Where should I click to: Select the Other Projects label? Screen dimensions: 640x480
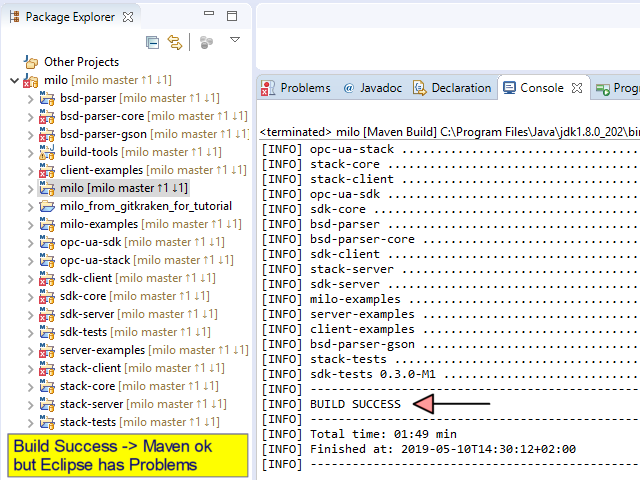(x=82, y=62)
